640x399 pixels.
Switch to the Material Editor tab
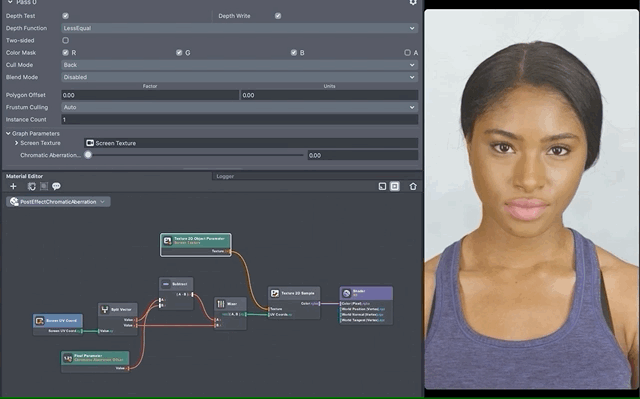tap(24, 176)
